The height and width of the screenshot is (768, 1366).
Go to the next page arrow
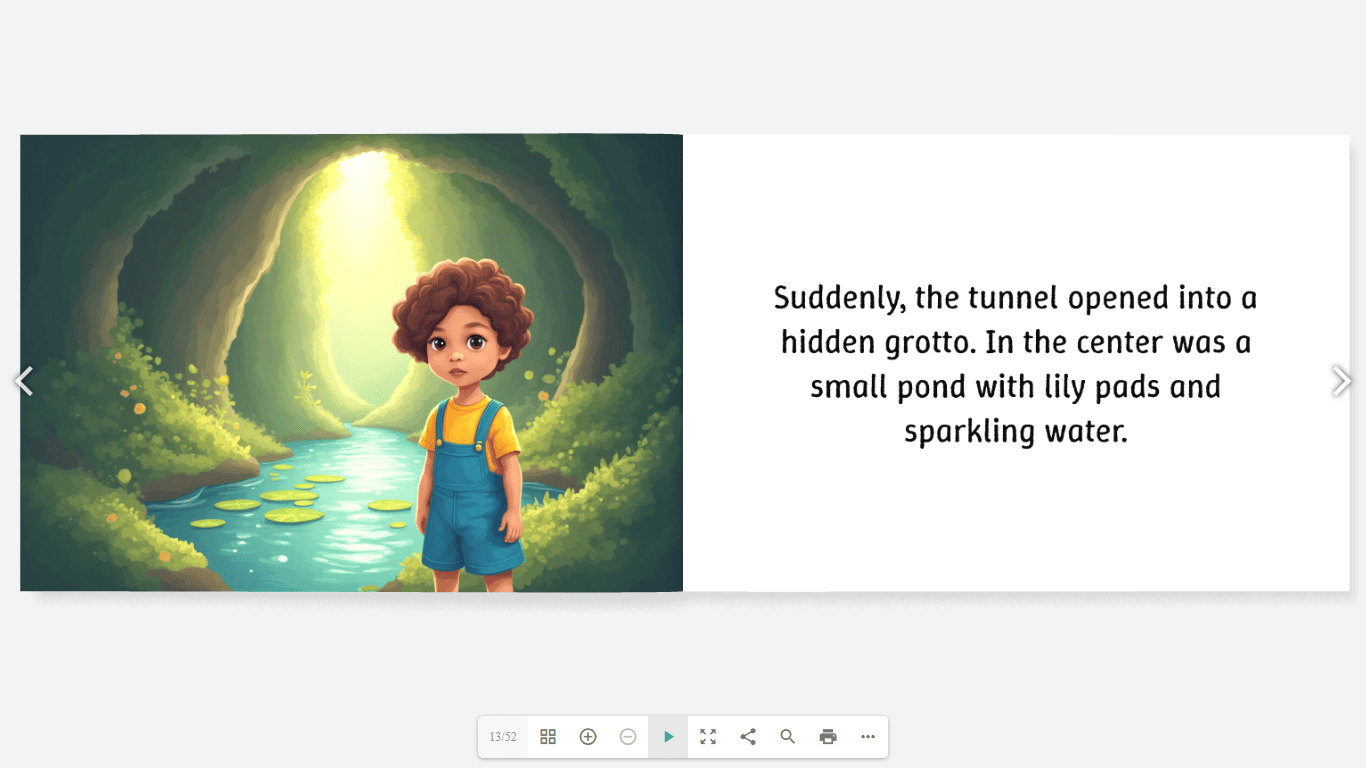point(1342,381)
